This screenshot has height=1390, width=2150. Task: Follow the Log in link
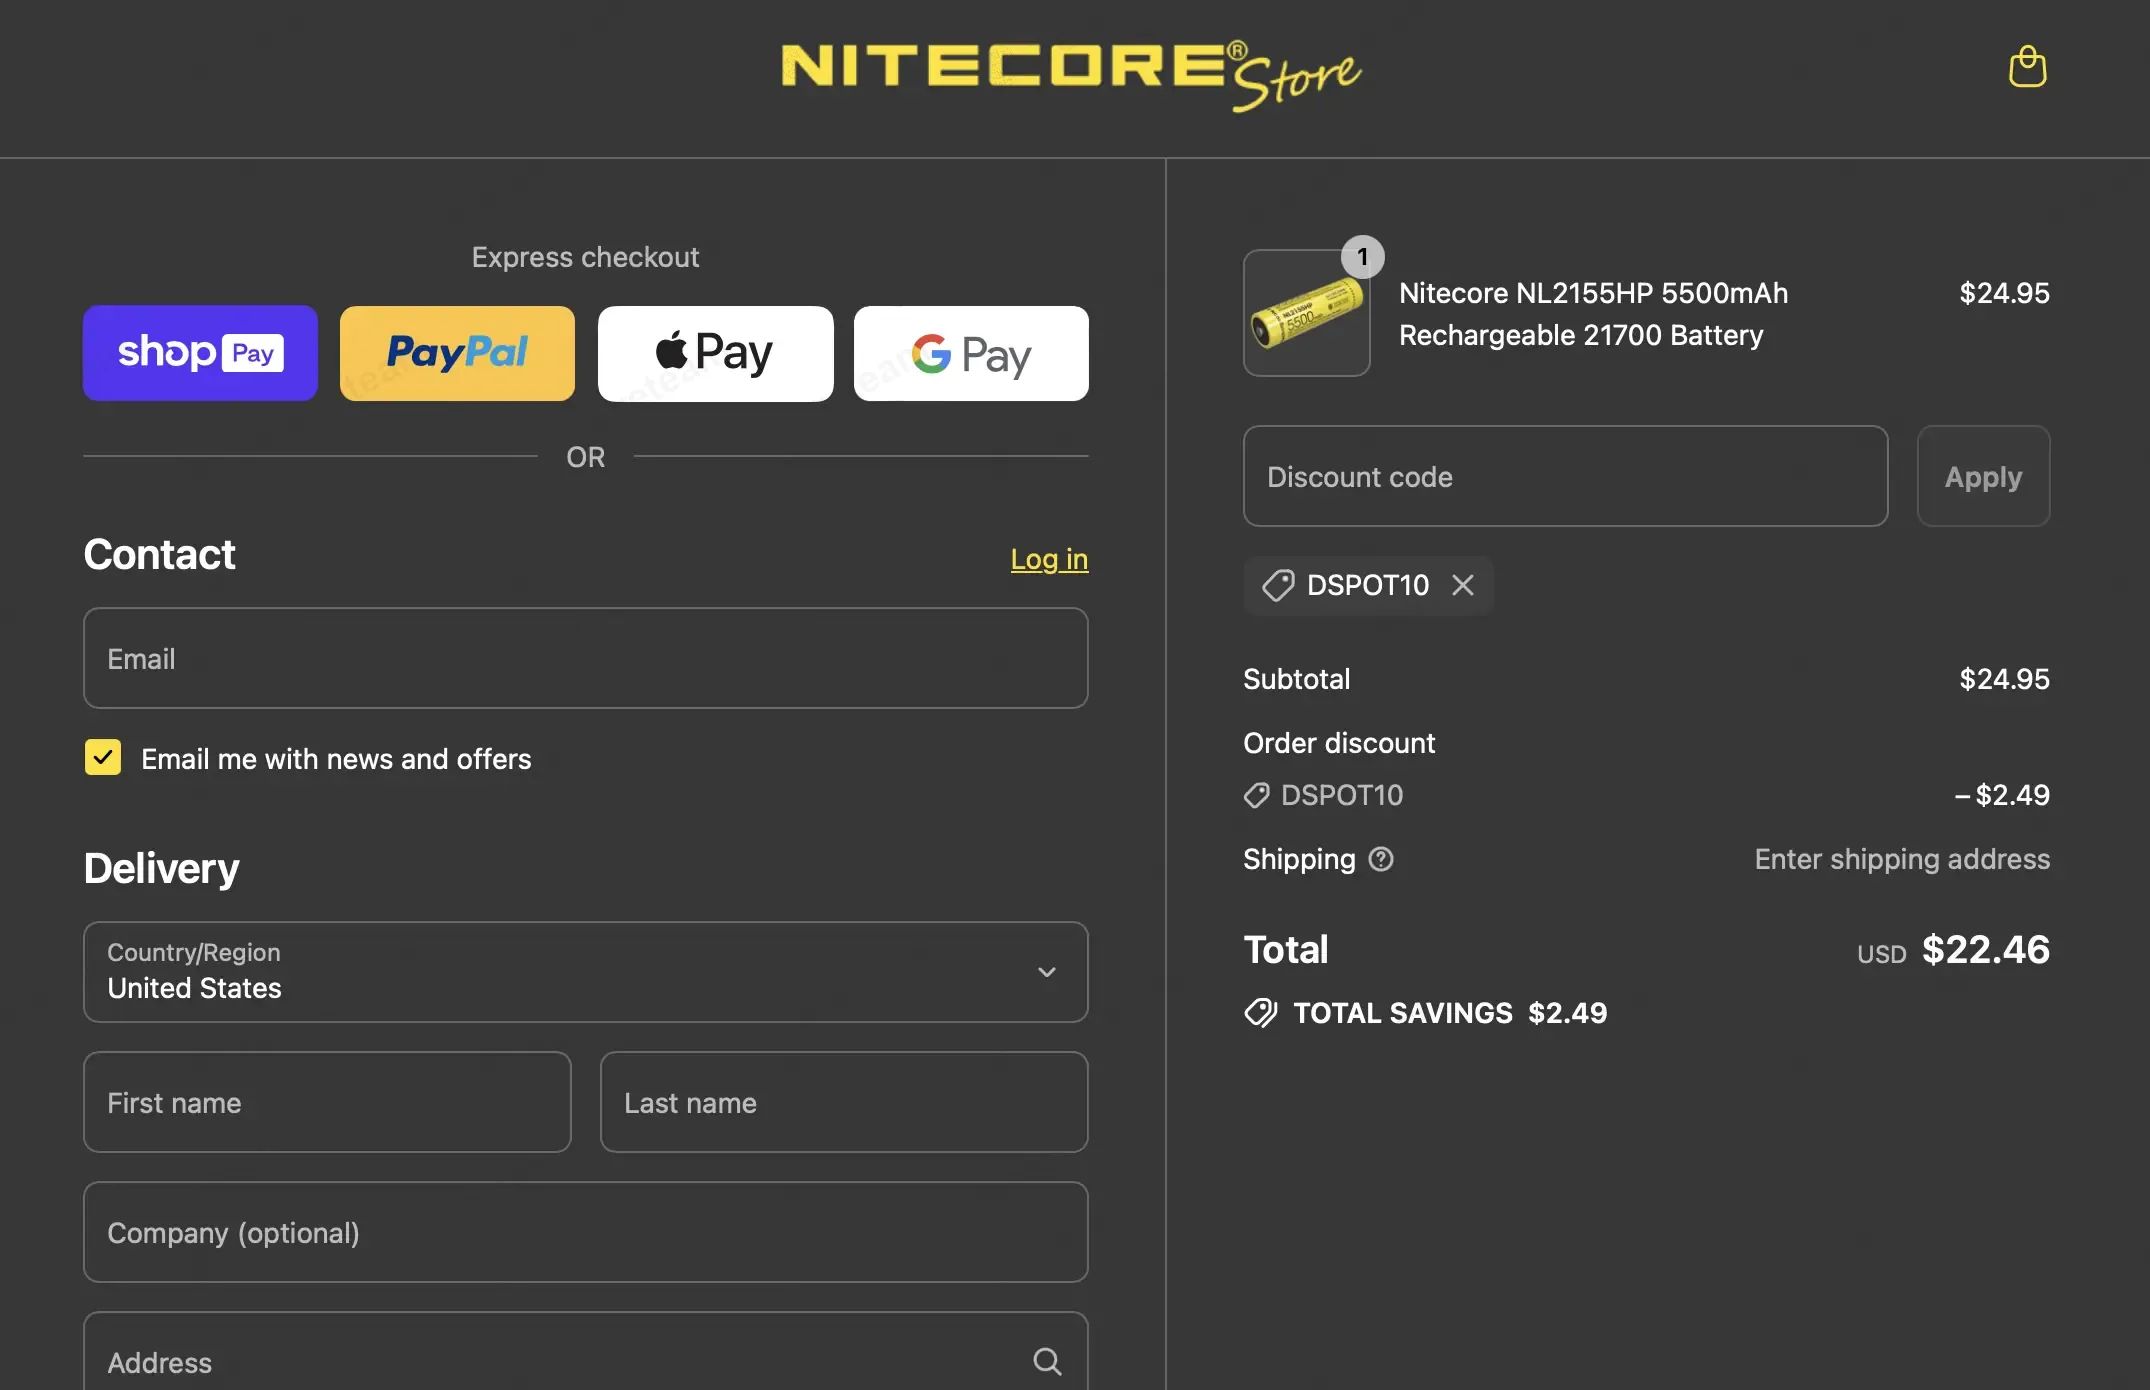[1049, 559]
